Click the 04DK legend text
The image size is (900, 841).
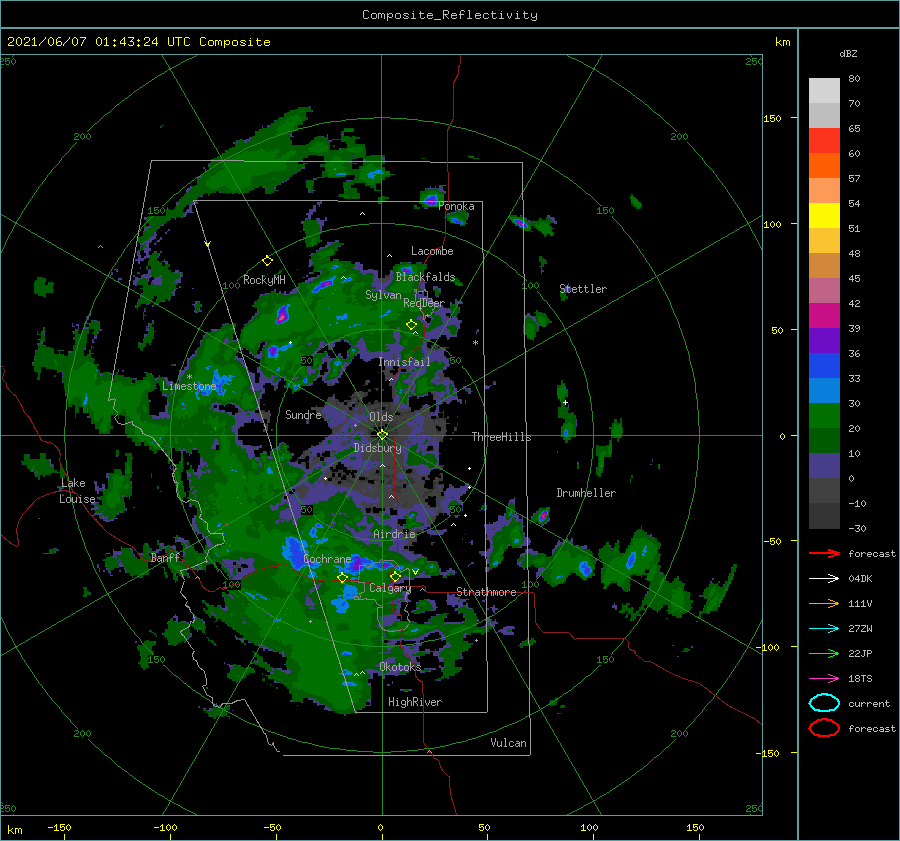pyautogui.click(x=860, y=579)
